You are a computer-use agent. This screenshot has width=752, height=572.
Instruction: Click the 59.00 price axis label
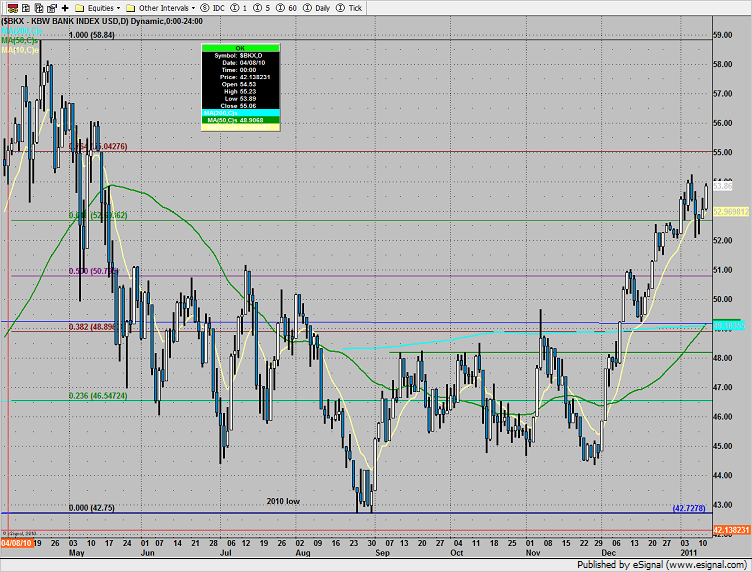pos(723,35)
